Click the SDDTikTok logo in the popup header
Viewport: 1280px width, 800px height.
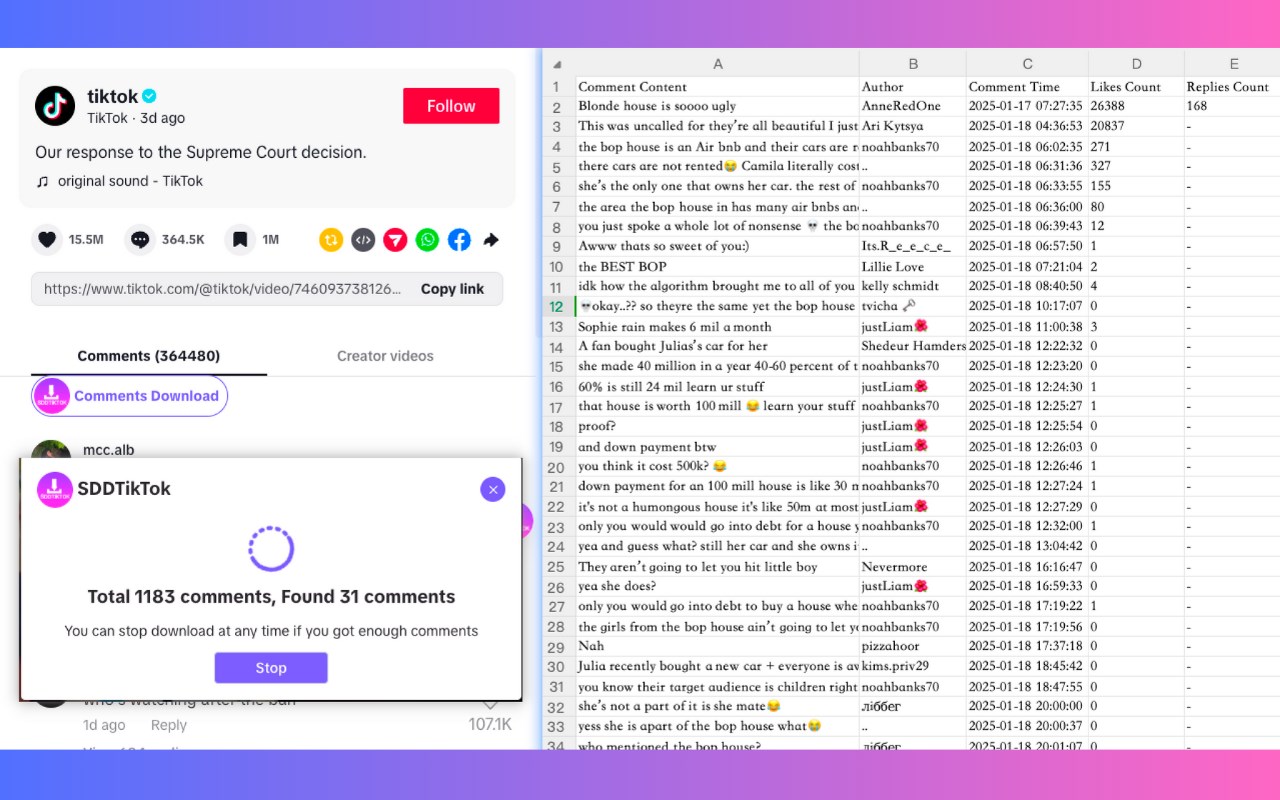(x=55, y=489)
